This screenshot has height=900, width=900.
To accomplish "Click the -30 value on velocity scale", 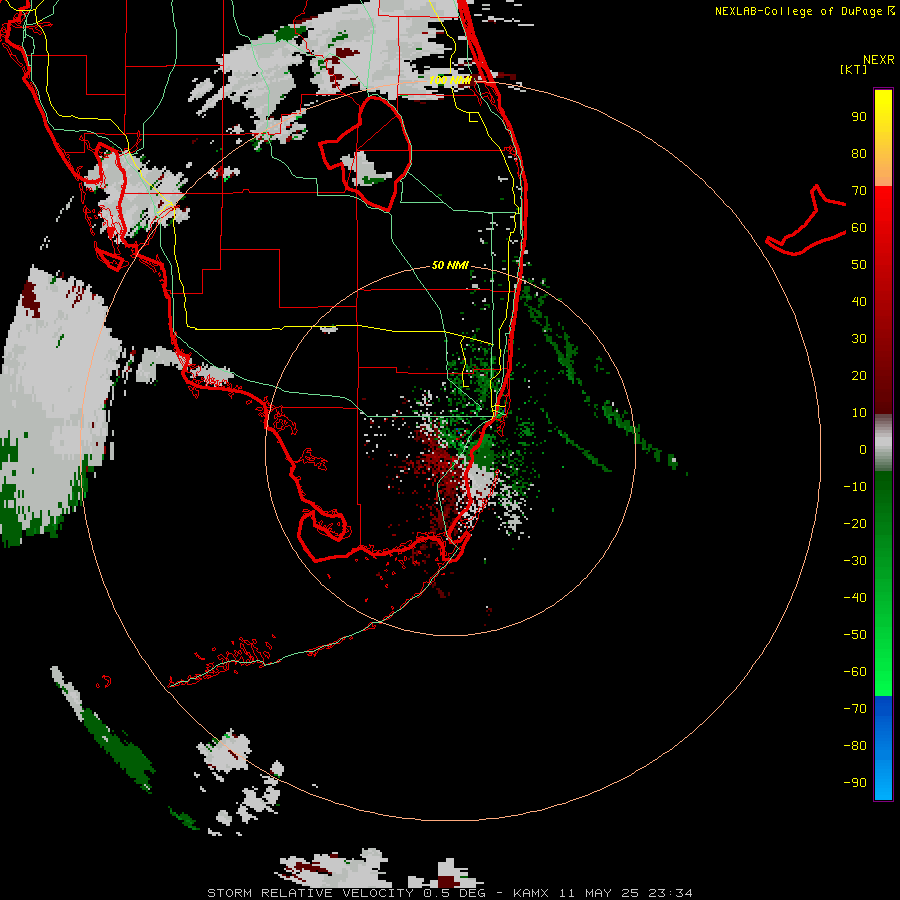I will pyautogui.click(x=855, y=561).
